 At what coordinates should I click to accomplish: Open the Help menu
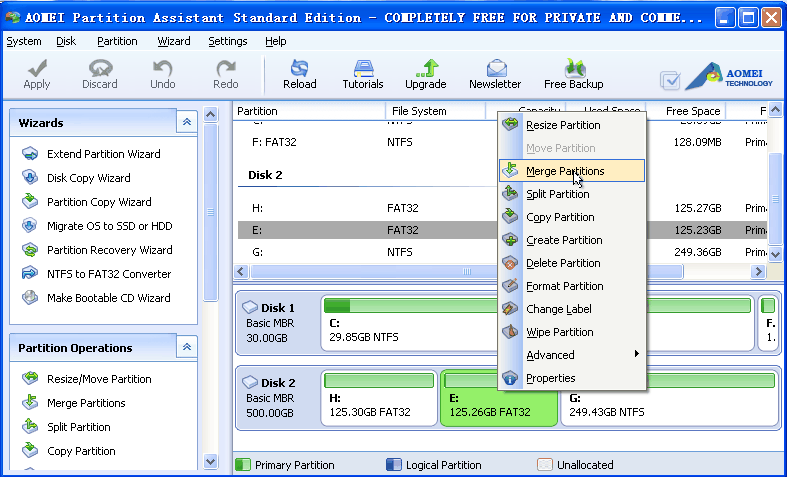(x=276, y=41)
